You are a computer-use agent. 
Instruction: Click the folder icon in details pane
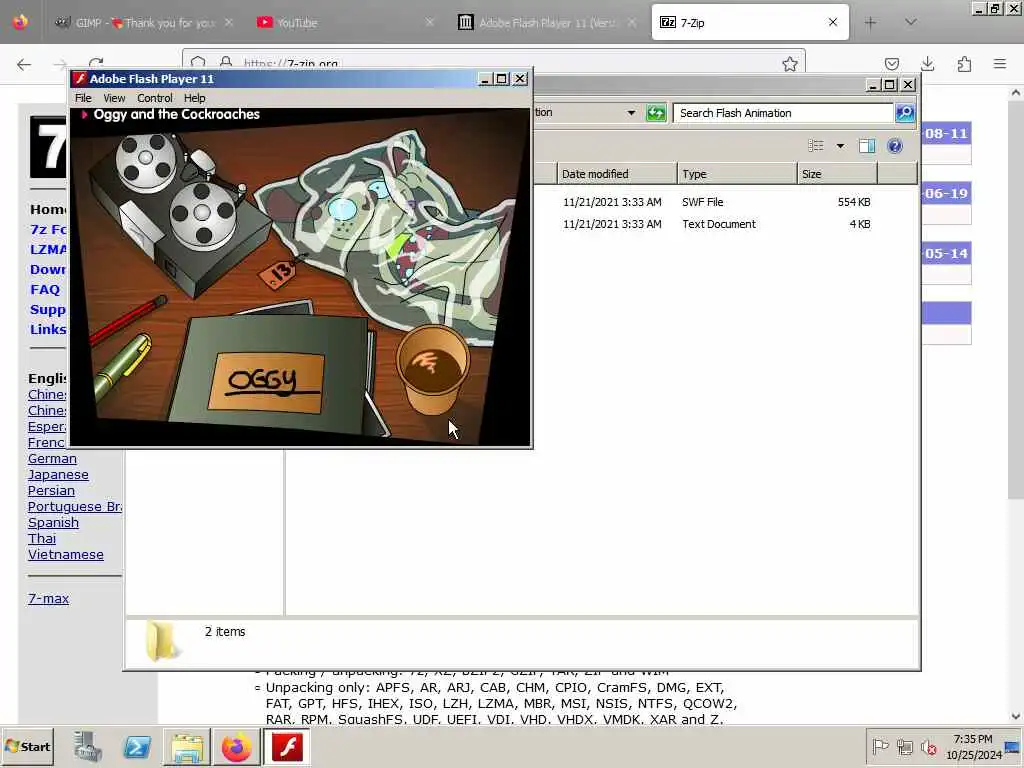click(x=162, y=641)
